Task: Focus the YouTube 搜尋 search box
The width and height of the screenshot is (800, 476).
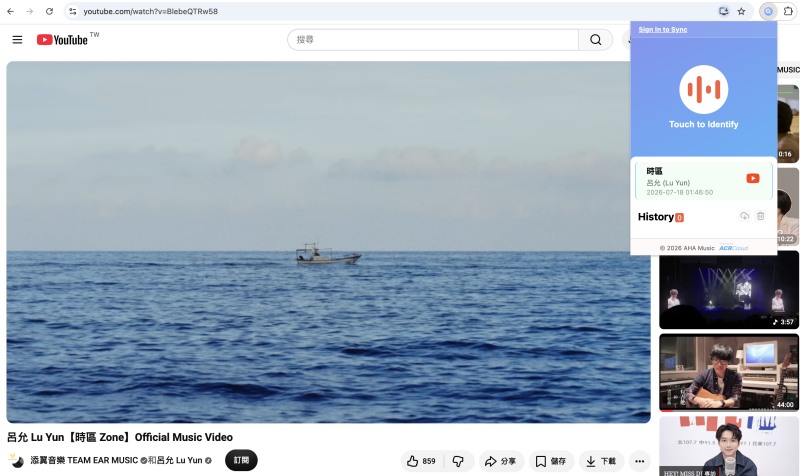Action: tap(433, 39)
